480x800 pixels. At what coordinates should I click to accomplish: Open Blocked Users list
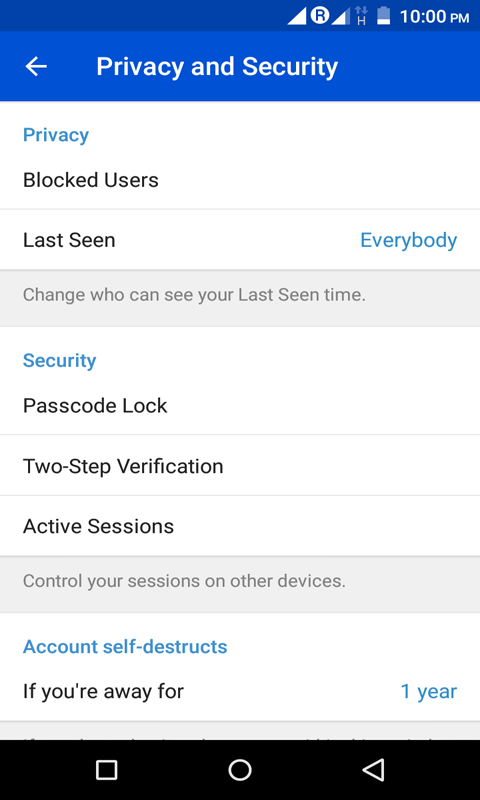[240, 180]
